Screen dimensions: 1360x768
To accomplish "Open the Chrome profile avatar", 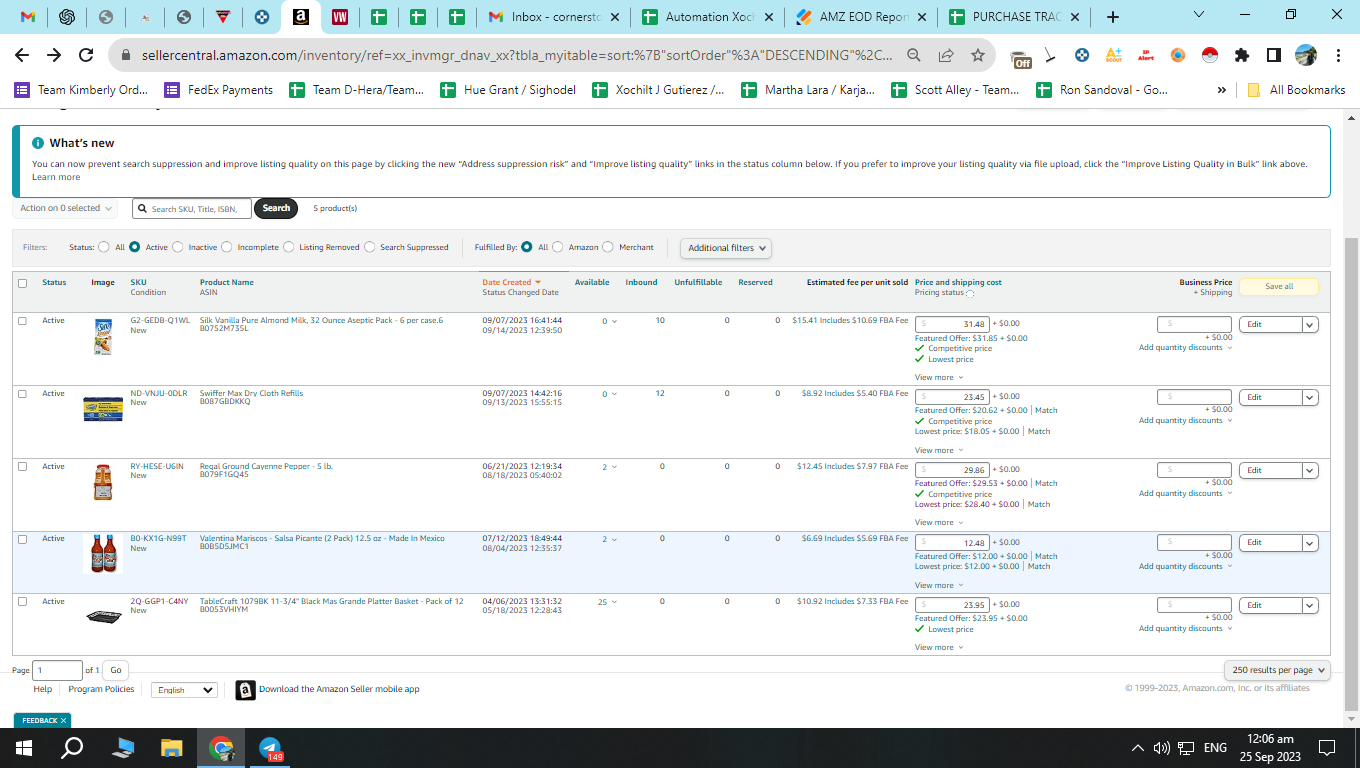I will click(x=1306, y=56).
